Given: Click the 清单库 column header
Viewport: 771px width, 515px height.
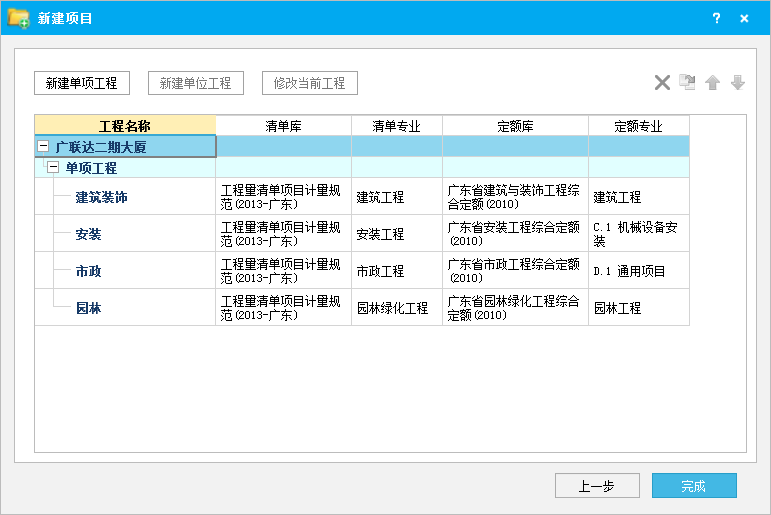Looking at the screenshot, I should 283,126.
